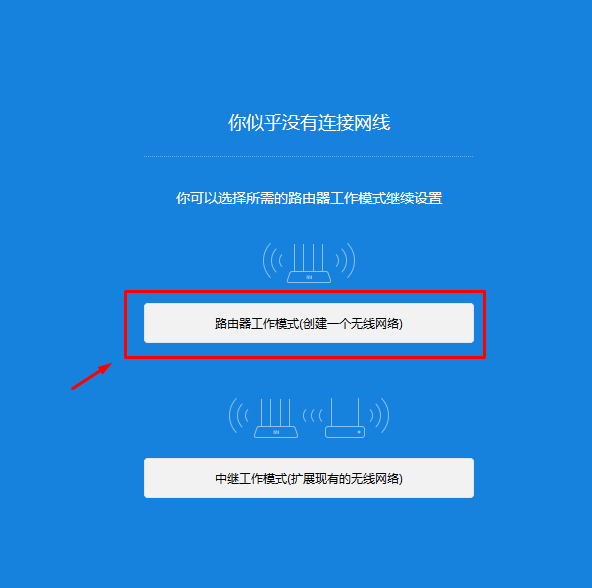Click the heading 你似乎没有连接网线

(x=309, y=122)
